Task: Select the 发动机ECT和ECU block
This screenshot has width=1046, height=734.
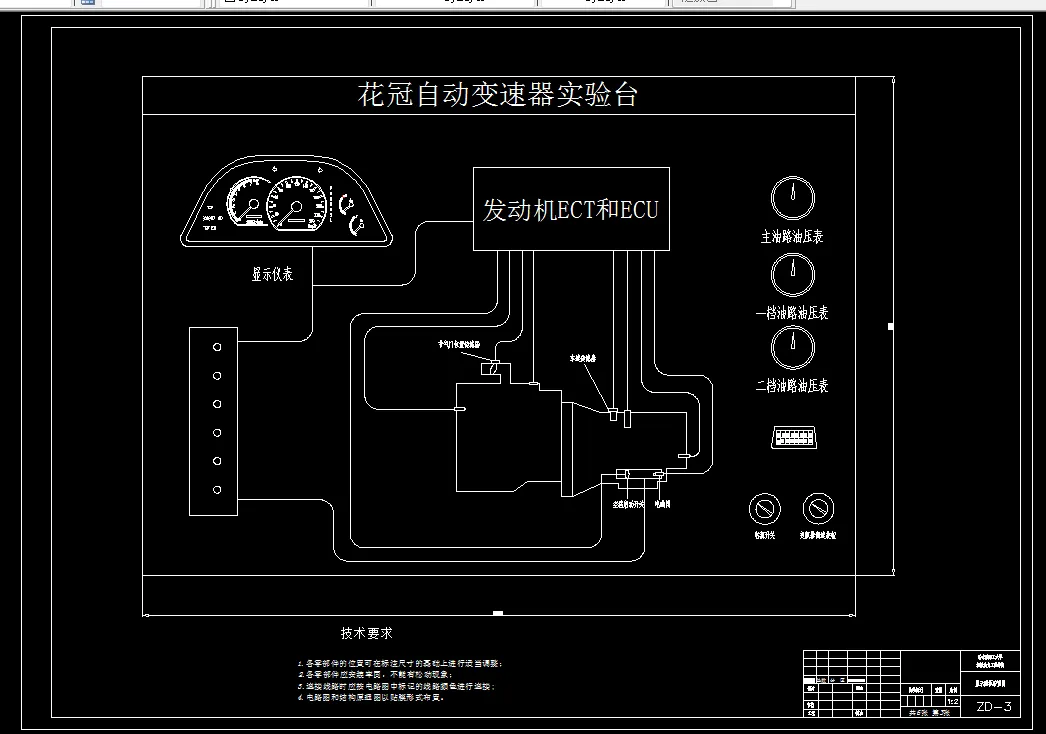Action: click(x=570, y=209)
